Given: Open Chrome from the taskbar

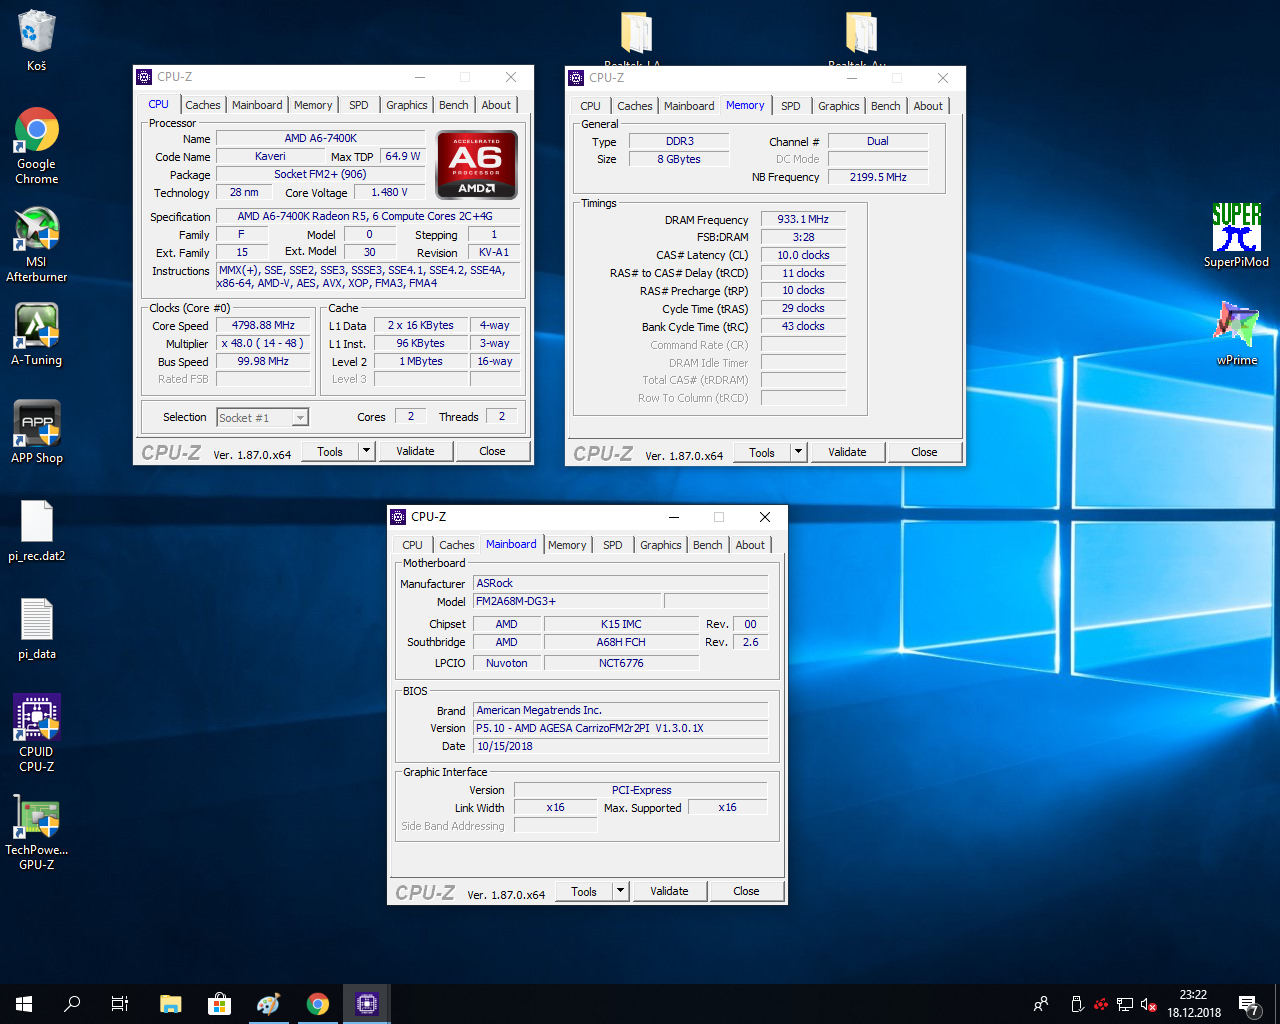Looking at the screenshot, I should coord(317,1004).
